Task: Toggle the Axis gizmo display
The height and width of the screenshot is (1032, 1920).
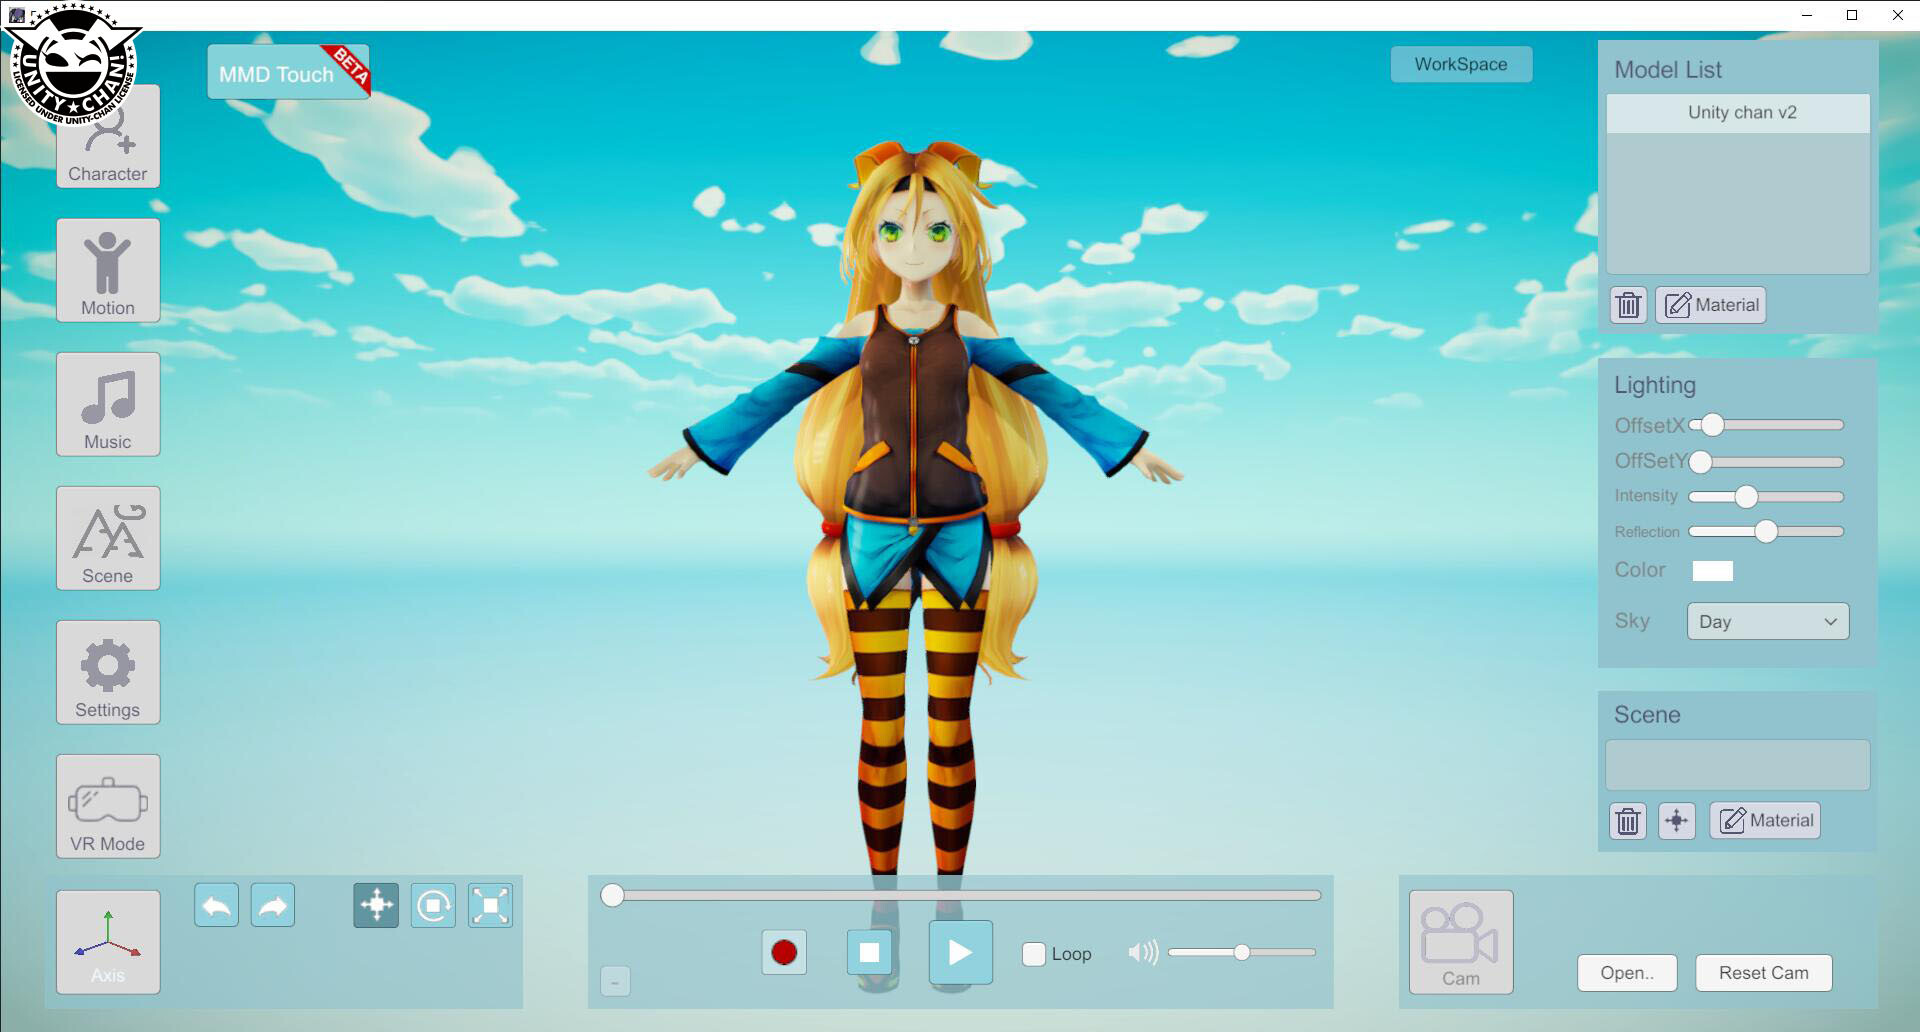Action: [107, 941]
